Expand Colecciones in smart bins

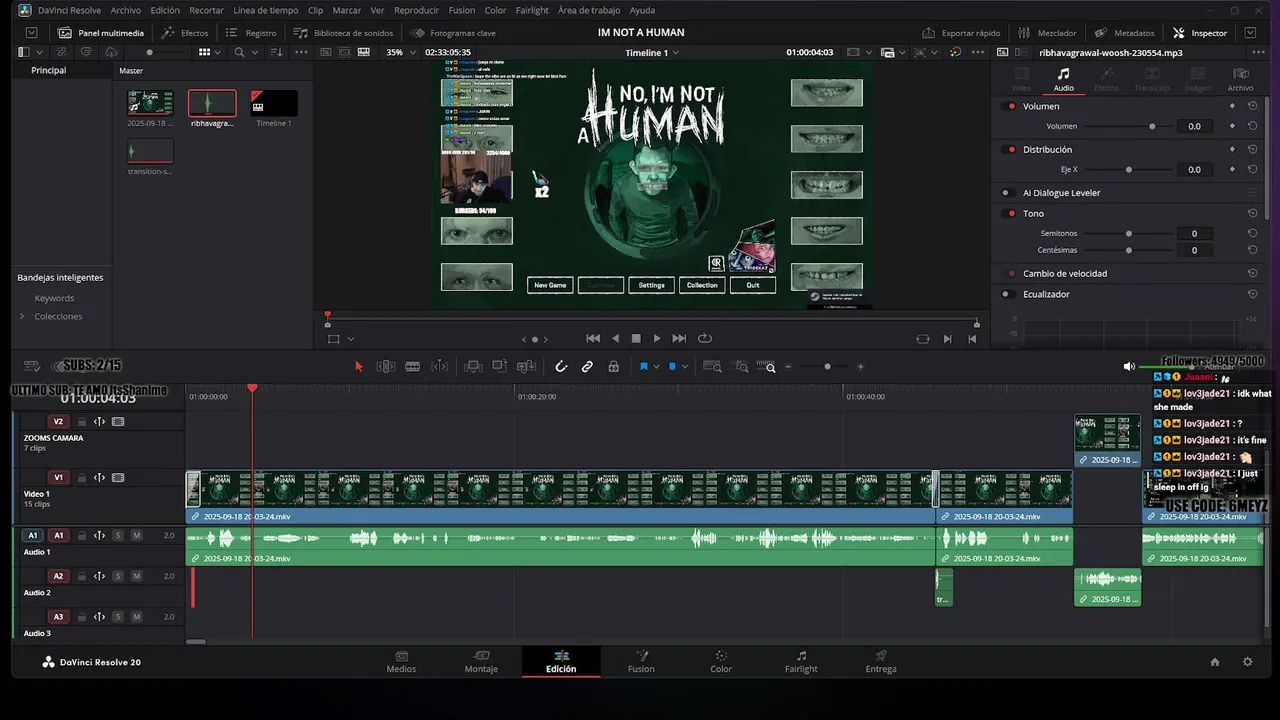(22, 316)
